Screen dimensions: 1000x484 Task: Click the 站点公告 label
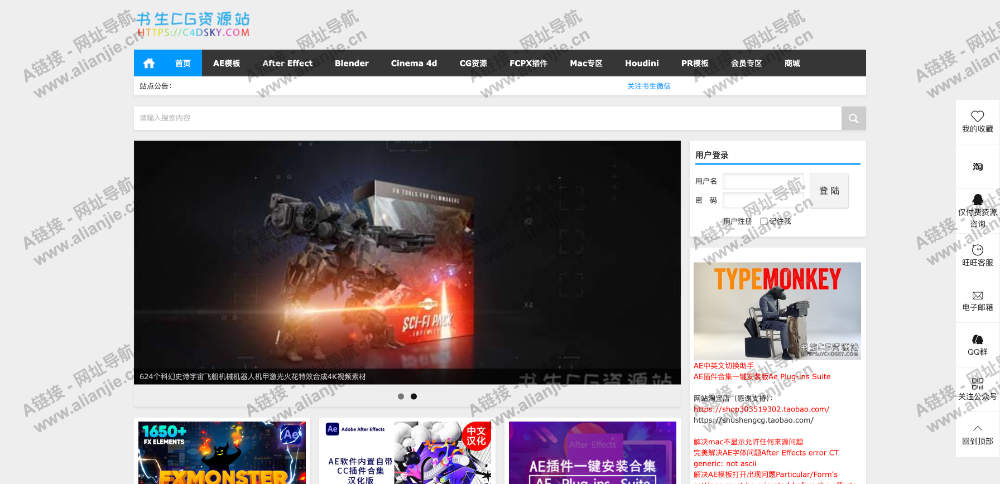click(x=156, y=86)
